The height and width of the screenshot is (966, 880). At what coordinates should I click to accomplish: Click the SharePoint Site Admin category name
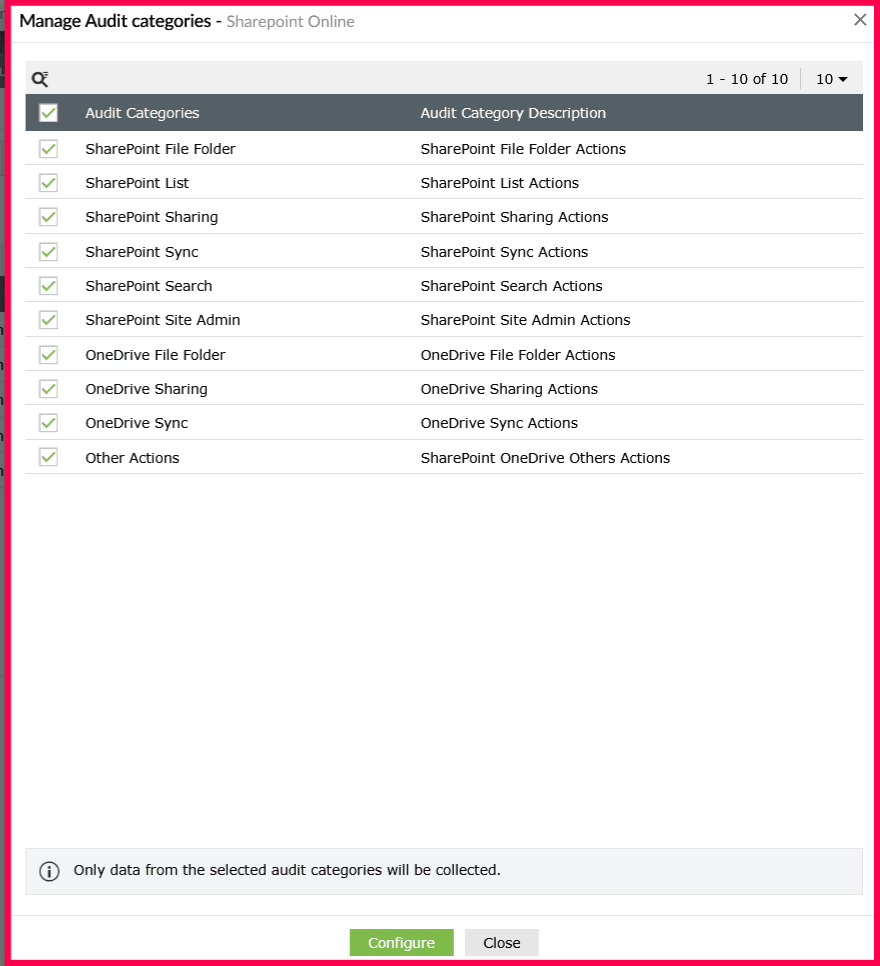163,320
